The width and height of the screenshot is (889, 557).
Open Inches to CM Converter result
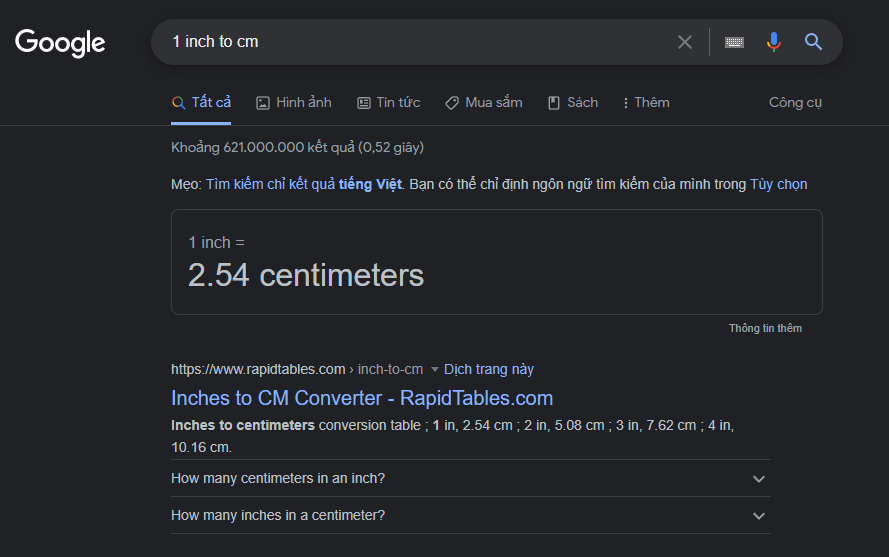pos(362,398)
